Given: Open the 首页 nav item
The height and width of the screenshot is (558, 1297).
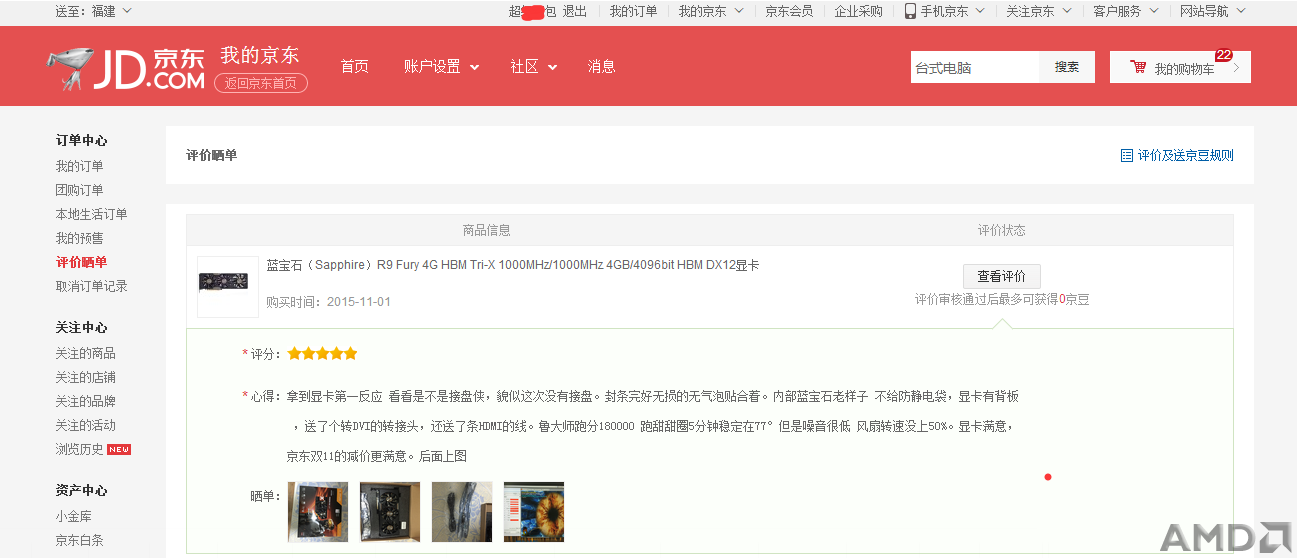Looking at the screenshot, I should [x=355, y=66].
